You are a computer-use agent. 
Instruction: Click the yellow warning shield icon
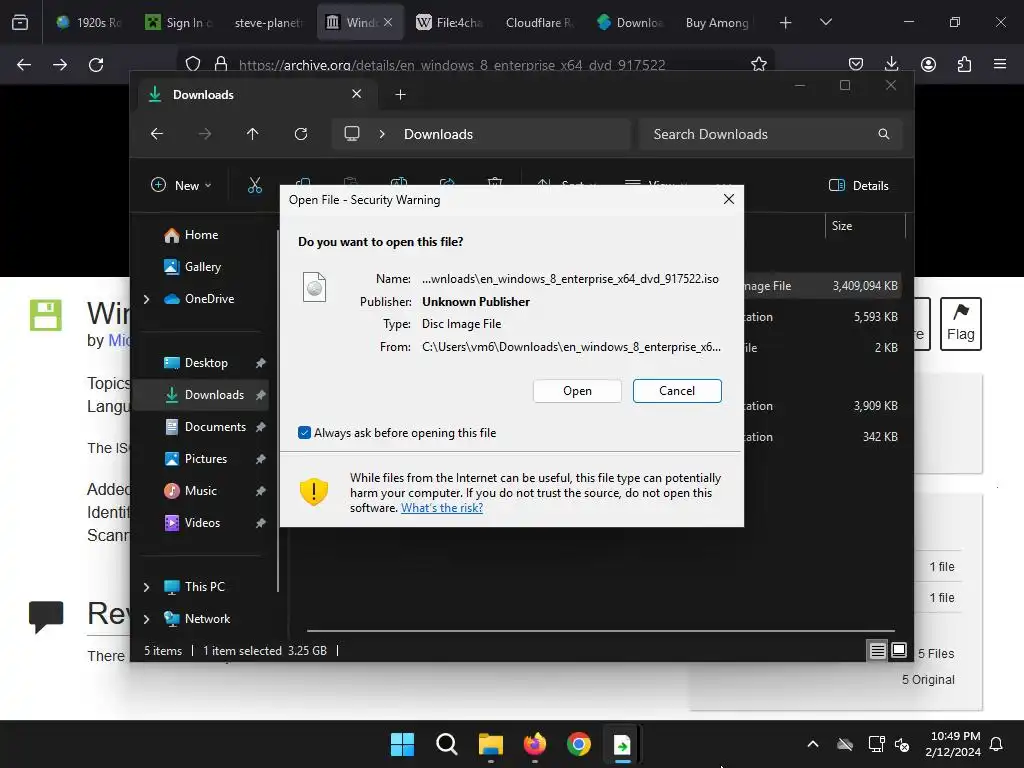pos(313,492)
